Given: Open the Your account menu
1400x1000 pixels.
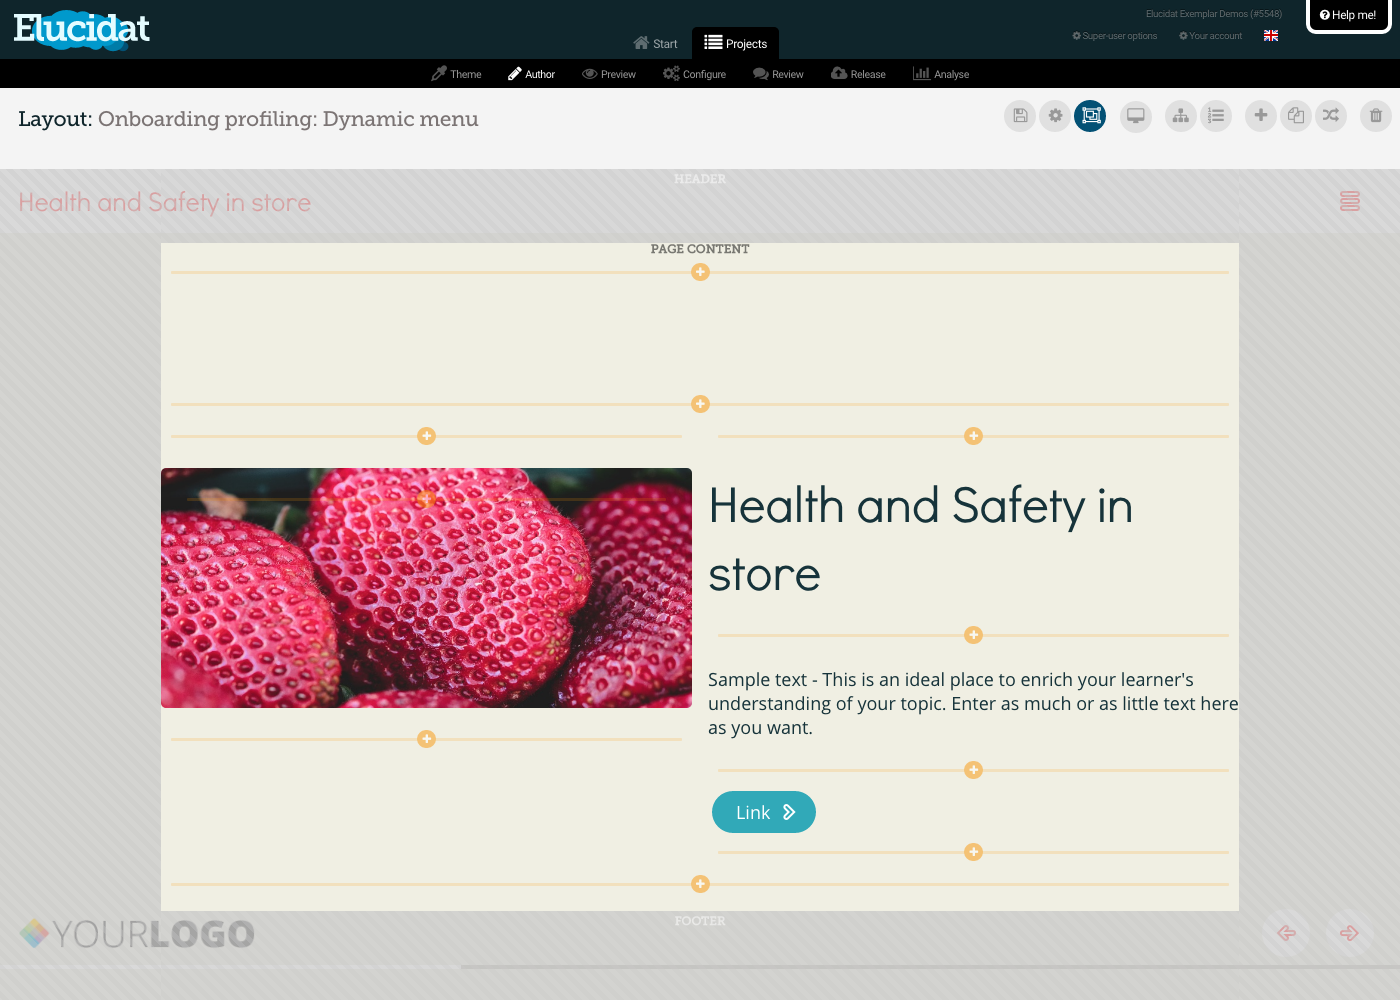Looking at the screenshot, I should [1211, 36].
